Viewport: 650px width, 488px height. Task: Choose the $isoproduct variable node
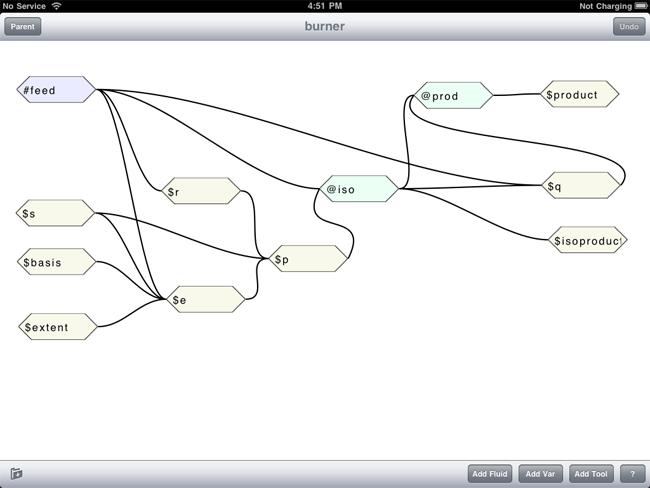click(588, 240)
